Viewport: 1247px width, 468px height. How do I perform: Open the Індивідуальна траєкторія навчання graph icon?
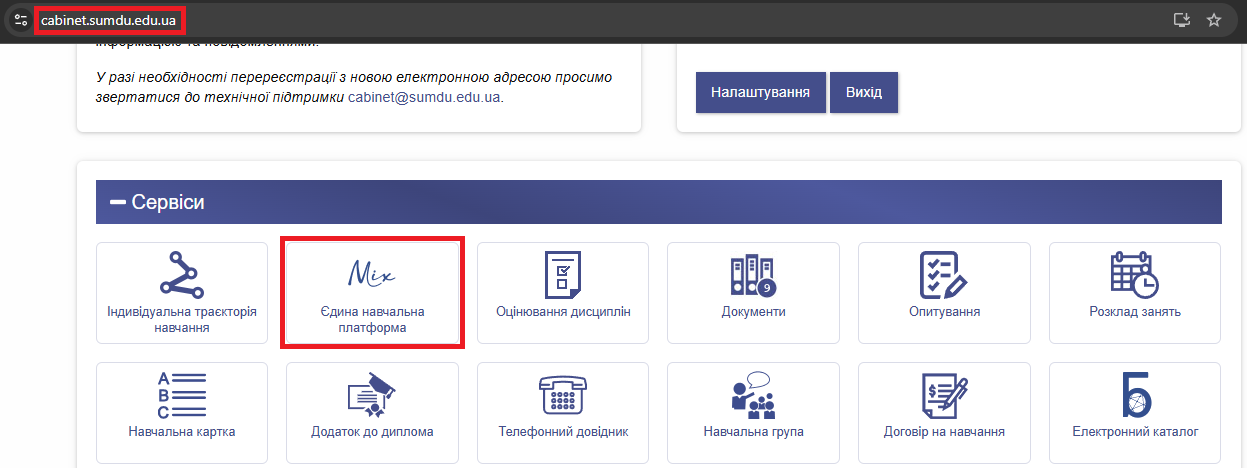(182, 273)
